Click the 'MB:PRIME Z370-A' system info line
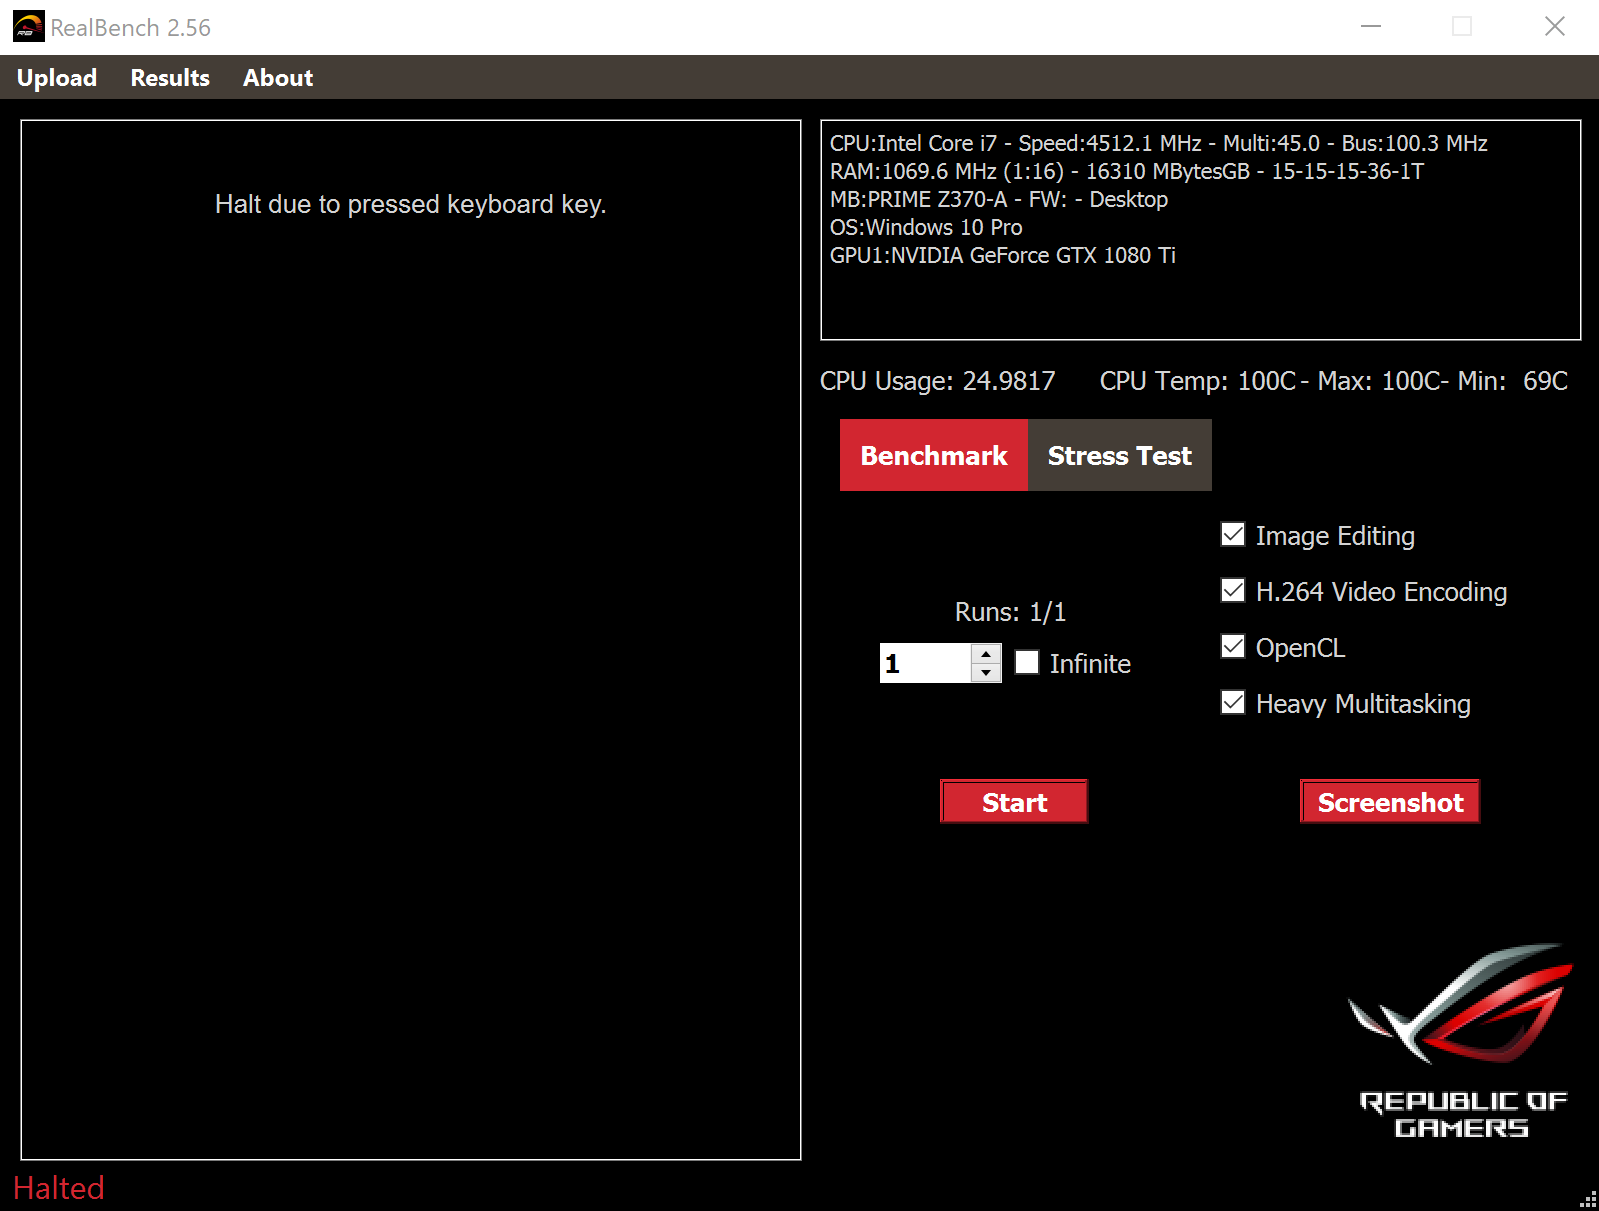This screenshot has height=1211, width=1599. click(x=999, y=200)
